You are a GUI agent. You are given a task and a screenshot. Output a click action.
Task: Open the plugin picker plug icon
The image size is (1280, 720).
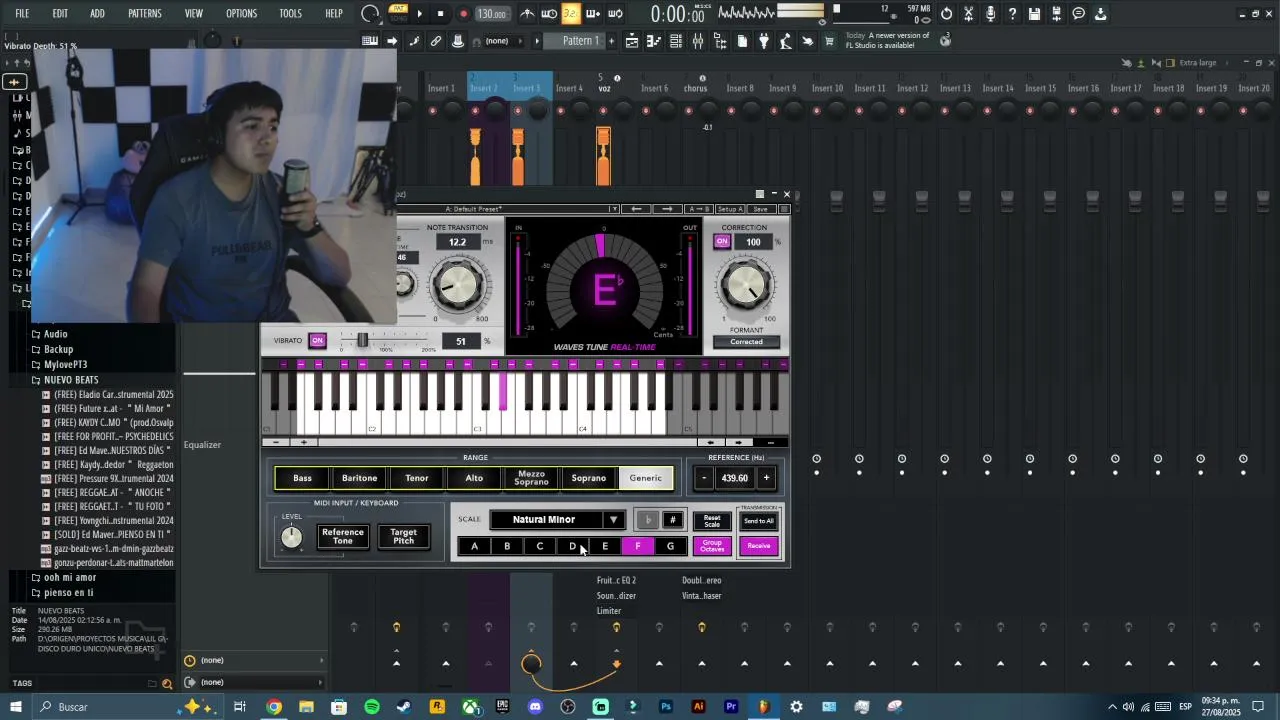[764, 41]
